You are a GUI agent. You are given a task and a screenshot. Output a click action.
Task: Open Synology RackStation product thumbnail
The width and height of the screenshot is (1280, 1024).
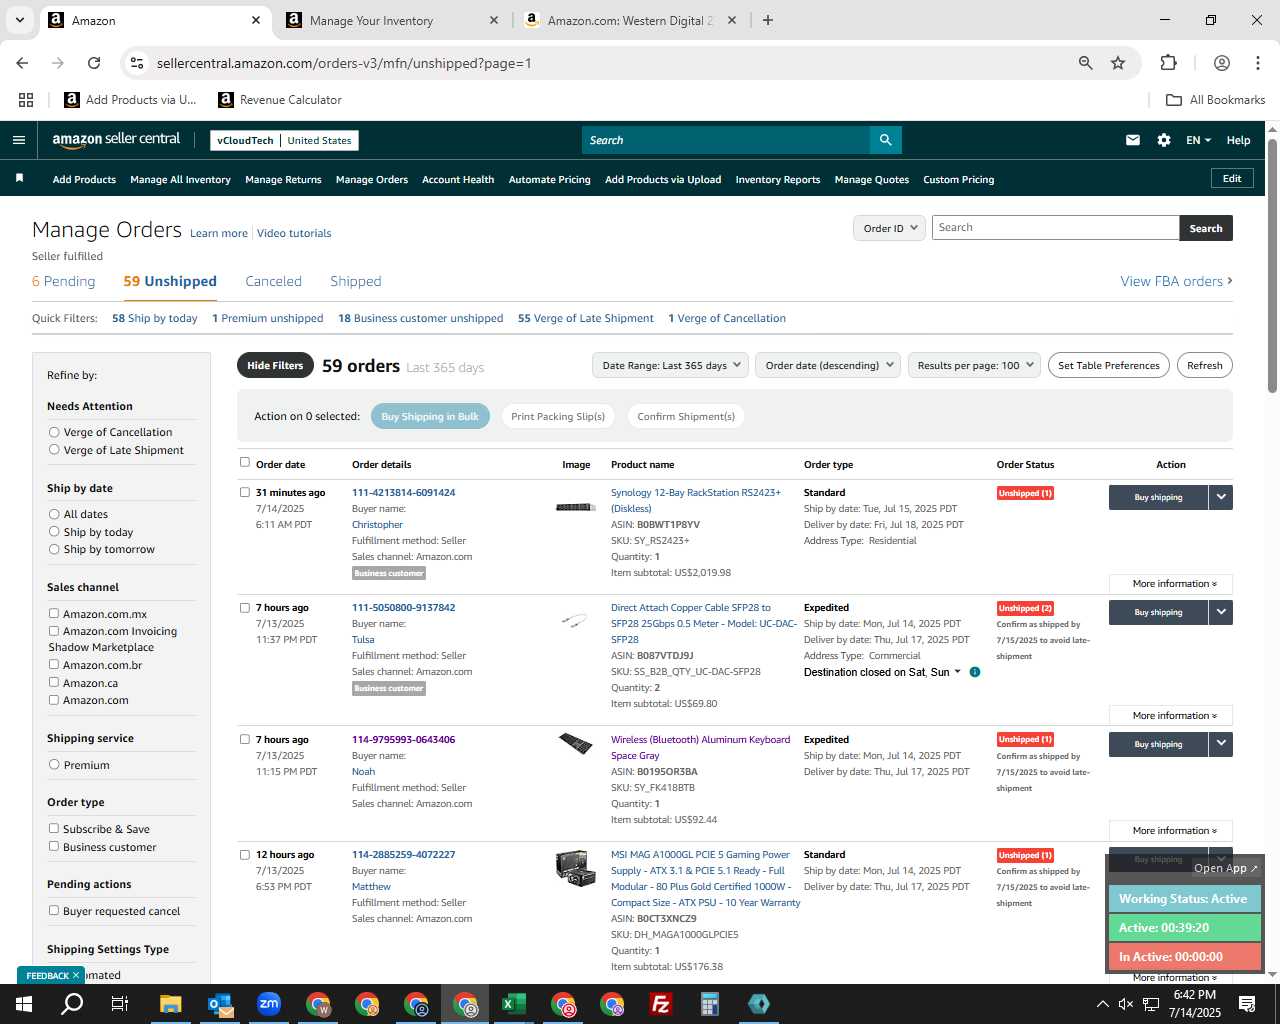point(575,507)
